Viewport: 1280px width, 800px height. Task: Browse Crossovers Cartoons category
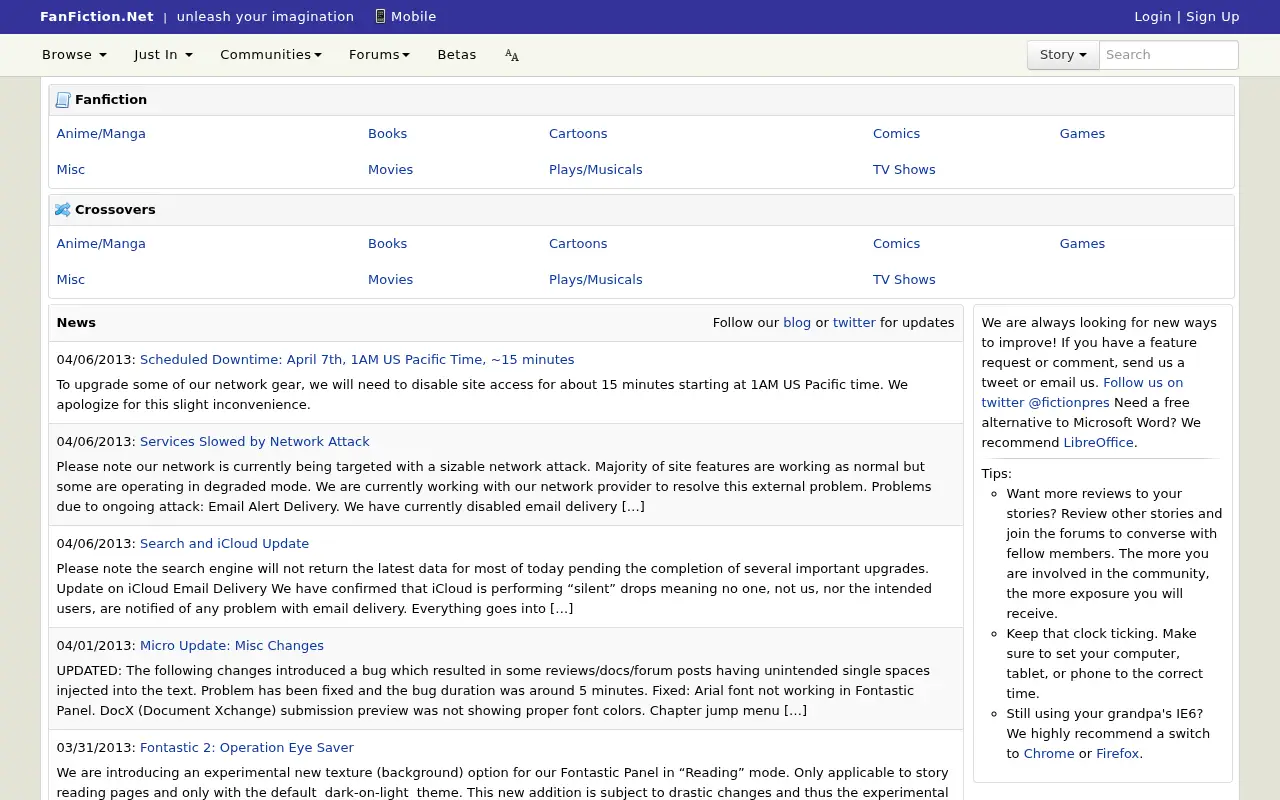578,244
